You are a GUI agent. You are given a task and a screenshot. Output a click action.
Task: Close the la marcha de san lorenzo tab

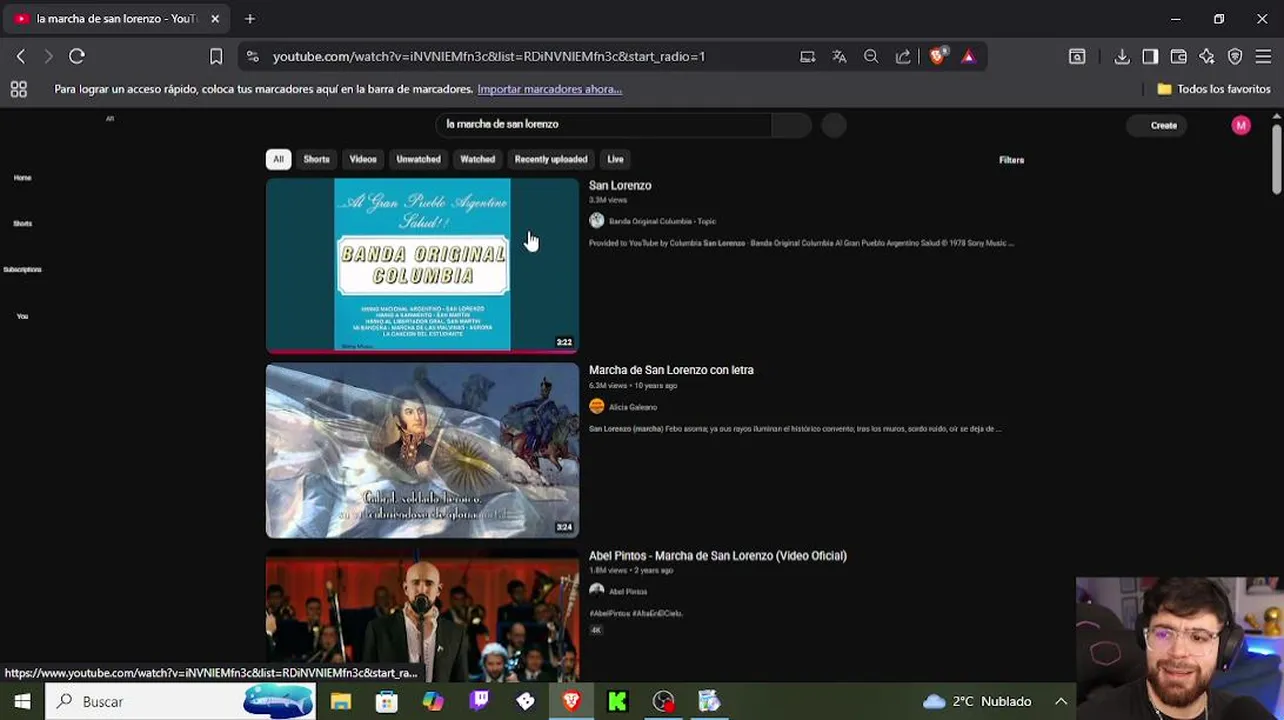pyautogui.click(x=214, y=19)
